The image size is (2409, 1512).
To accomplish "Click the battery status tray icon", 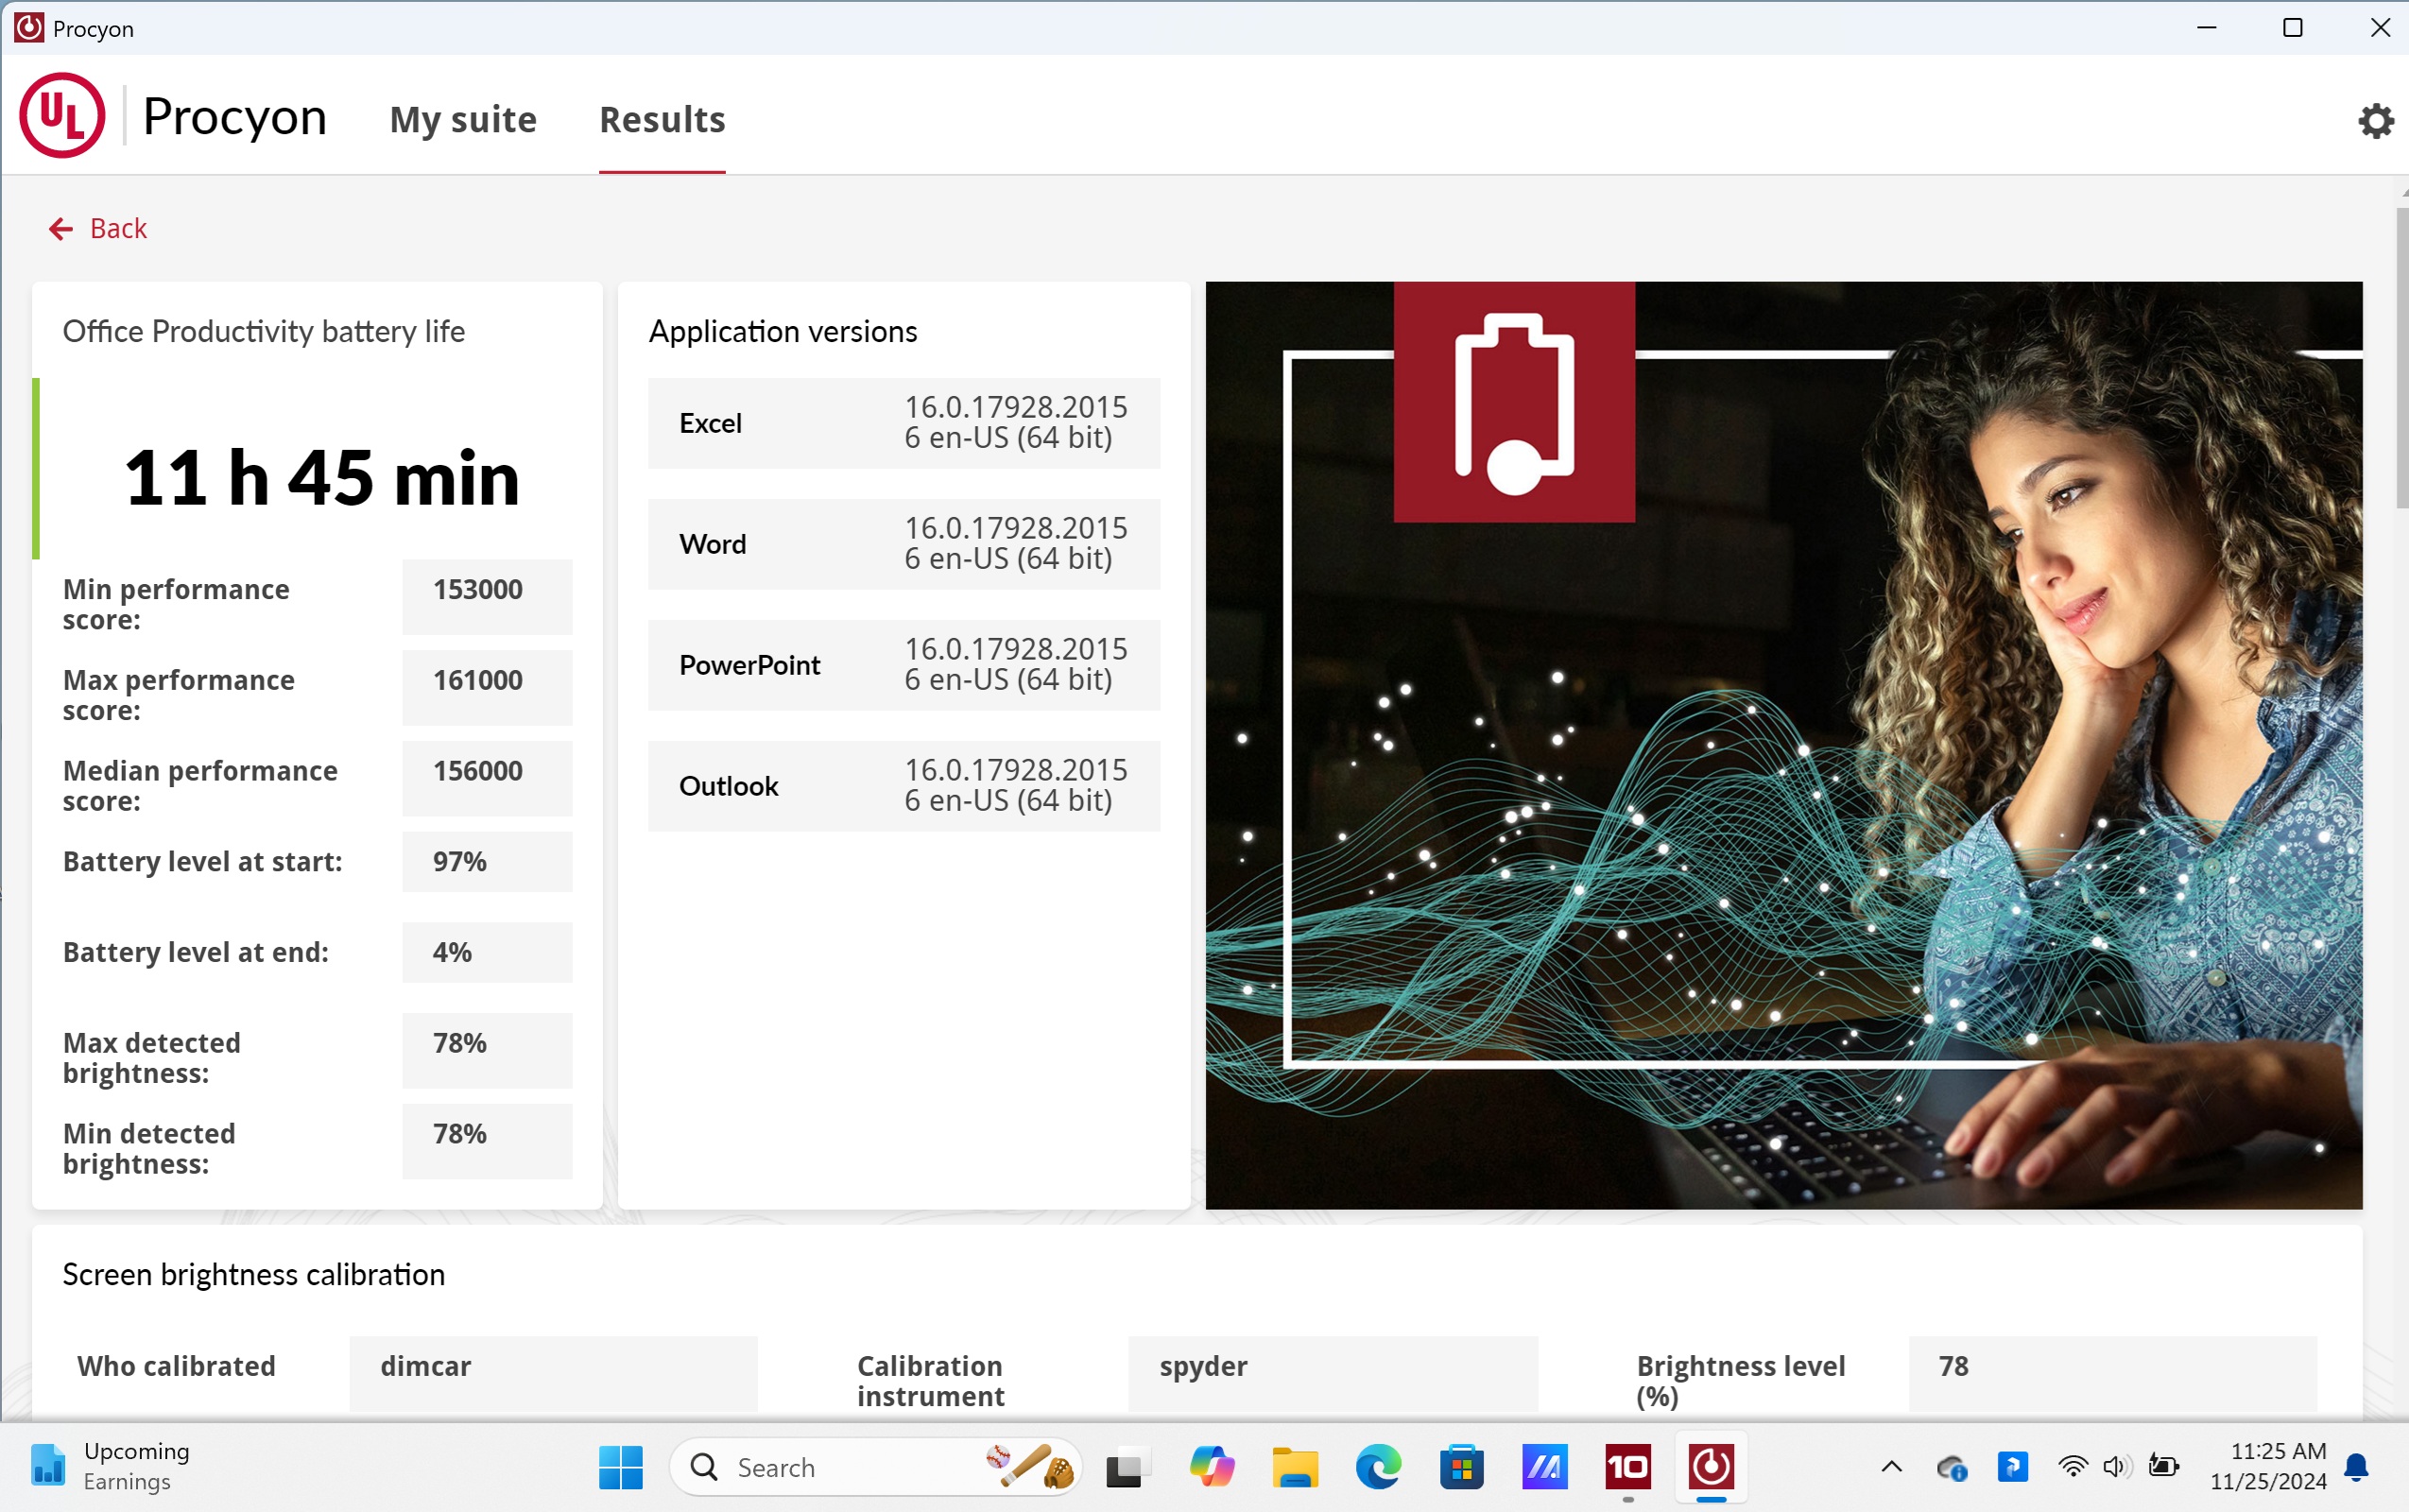I will coord(2163,1467).
